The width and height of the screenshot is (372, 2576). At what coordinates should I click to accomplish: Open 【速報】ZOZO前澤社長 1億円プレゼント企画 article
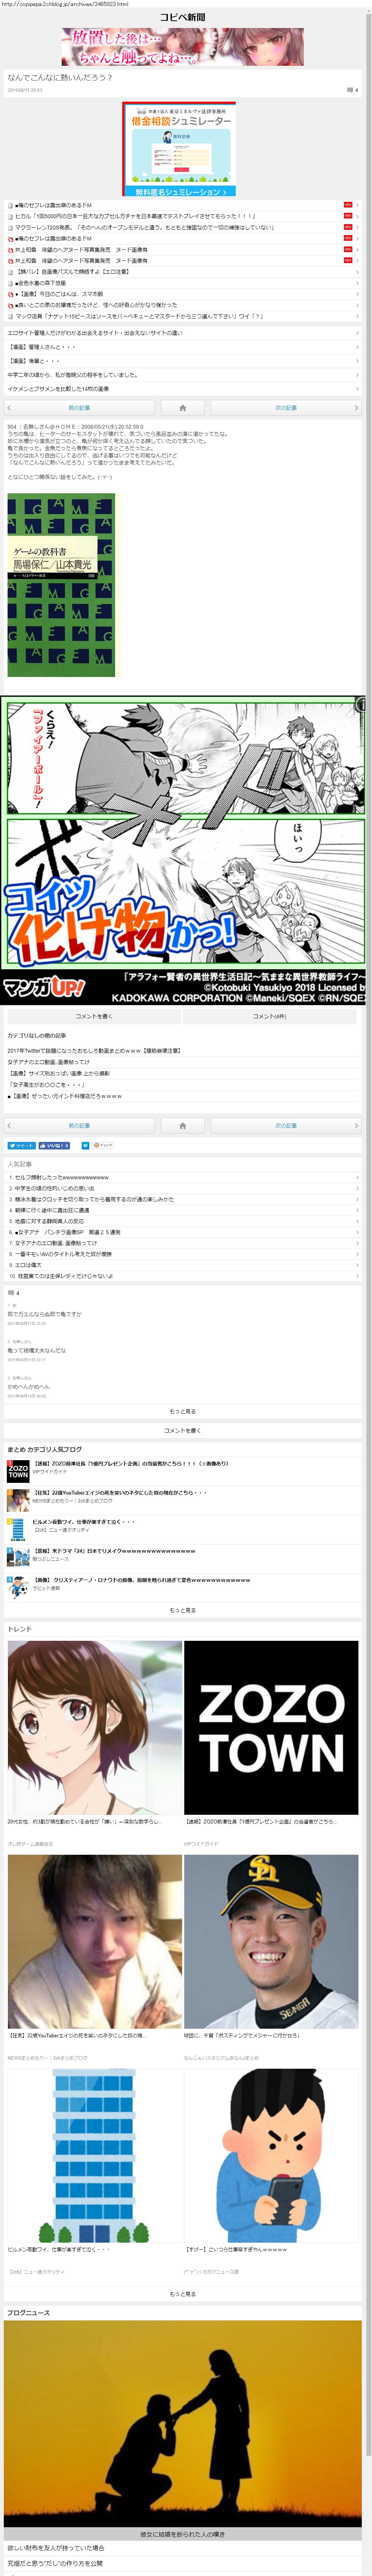tap(130, 1464)
